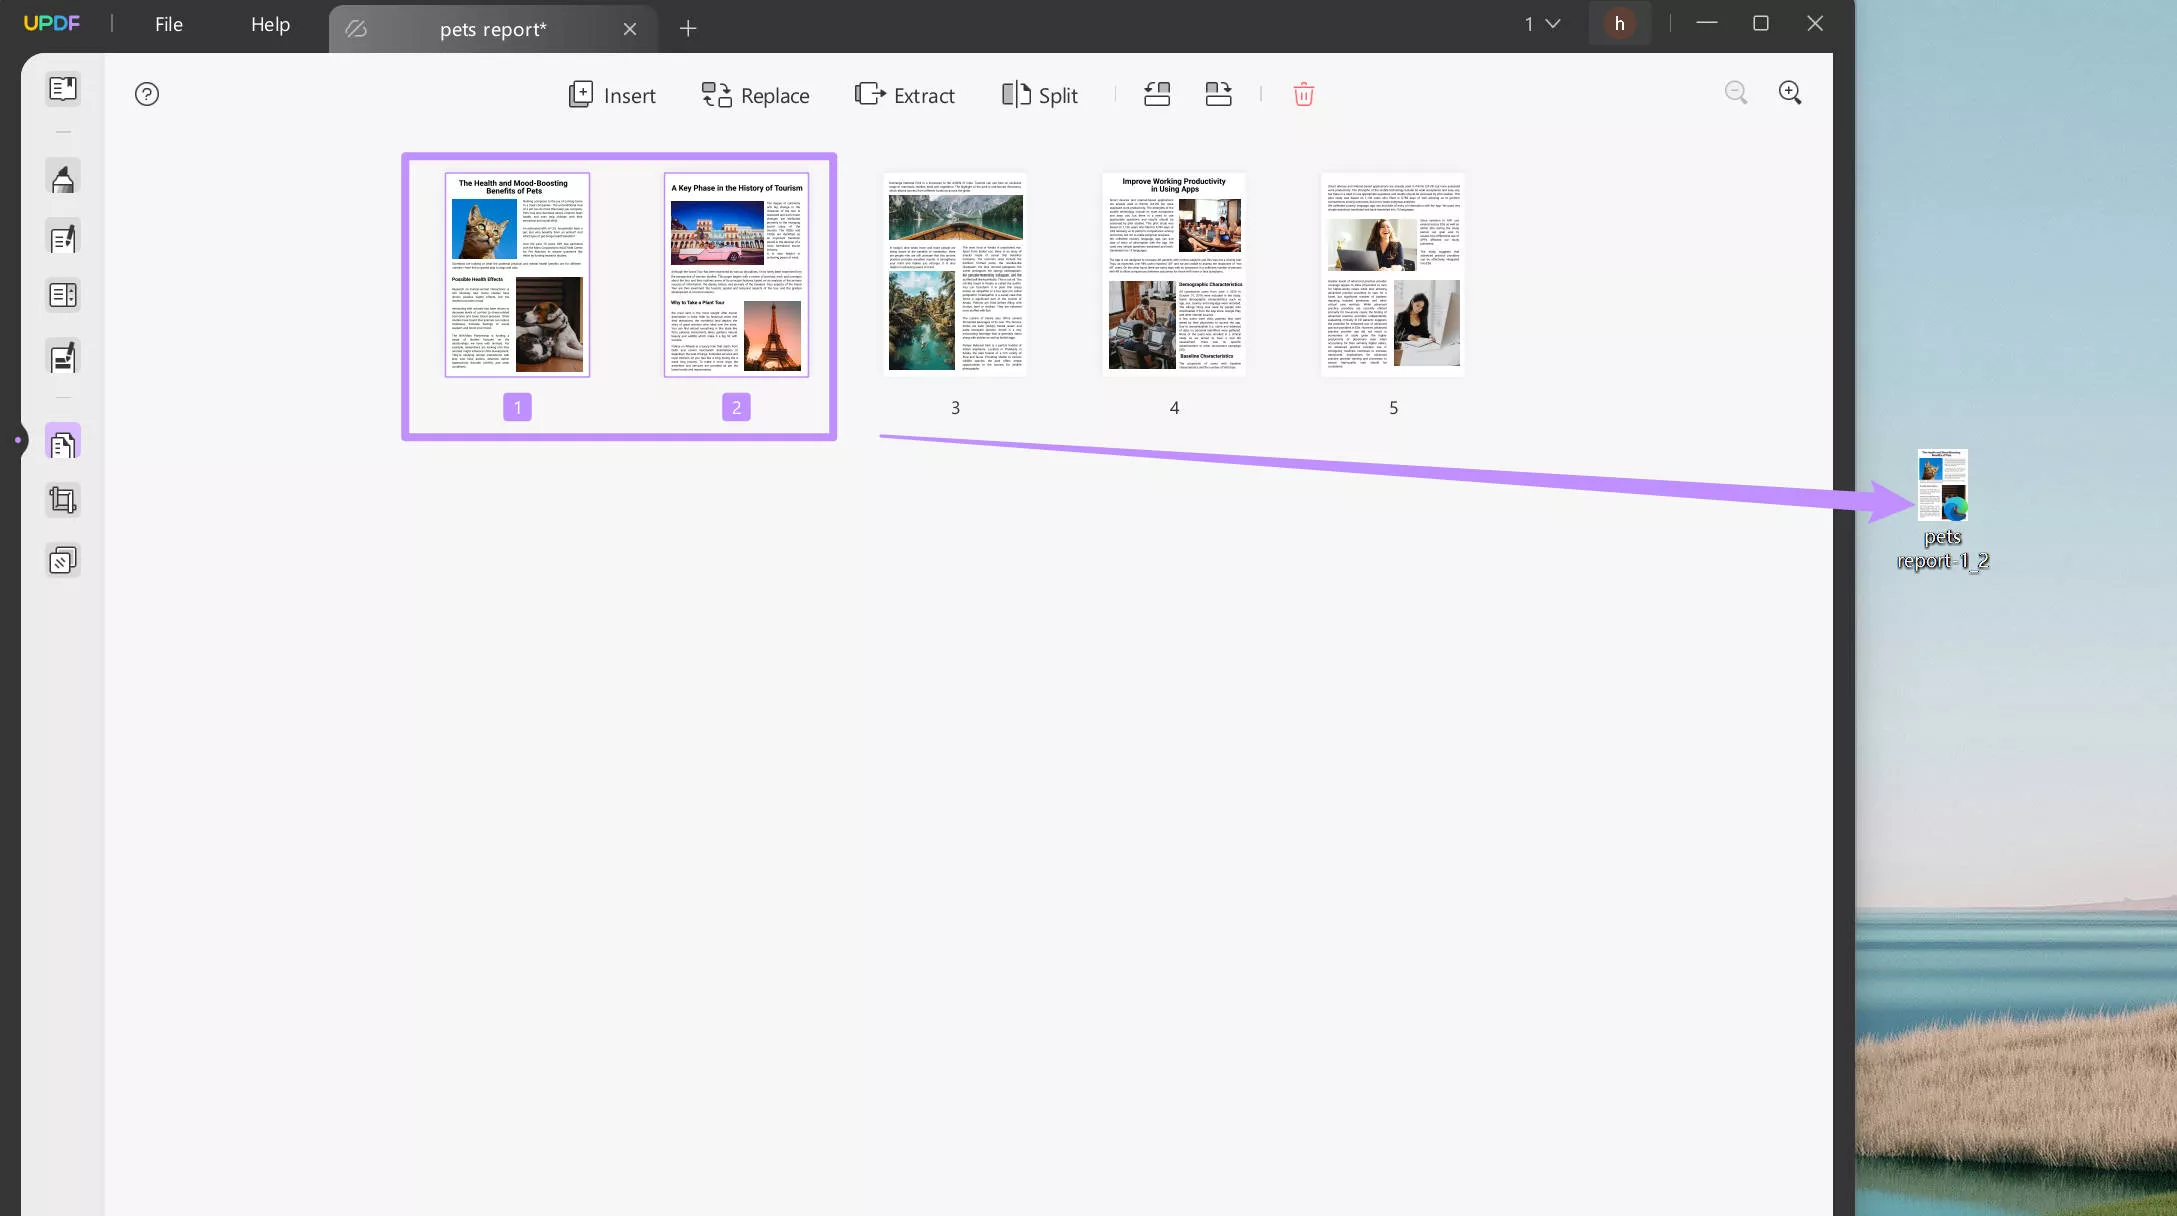Maximize the UPDF window
2177x1216 pixels.
pyautogui.click(x=1761, y=23)
